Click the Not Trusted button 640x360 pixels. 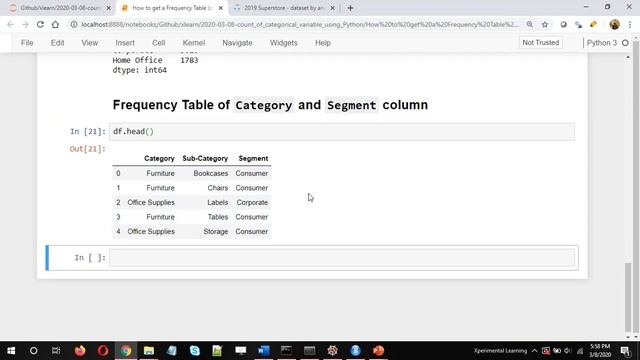point(540,42)
